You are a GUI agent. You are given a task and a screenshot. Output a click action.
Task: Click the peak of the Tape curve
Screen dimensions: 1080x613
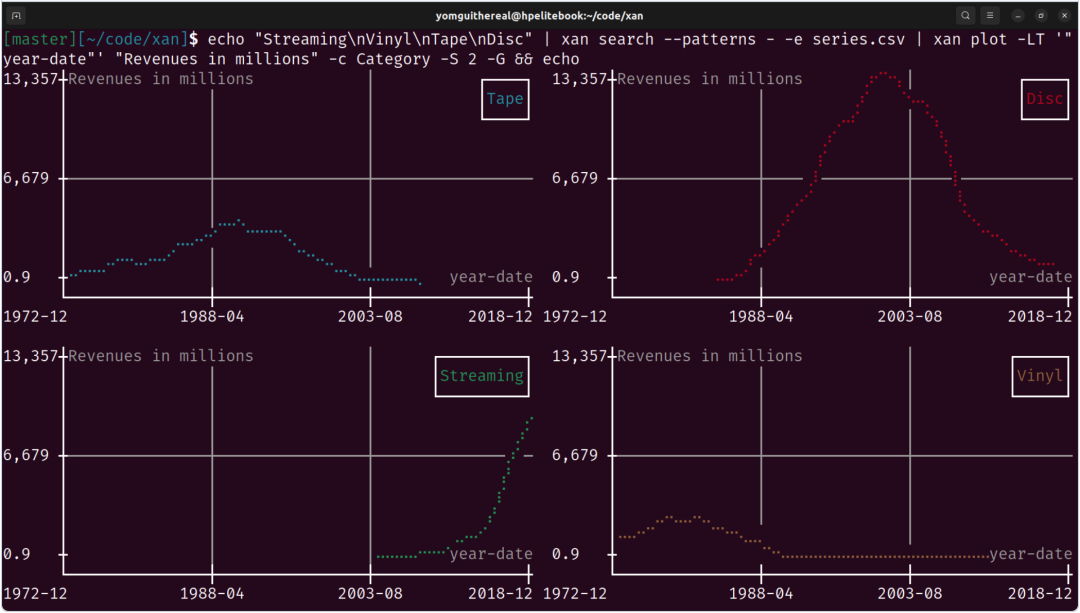pyautogui.click(x=238, y=221)
